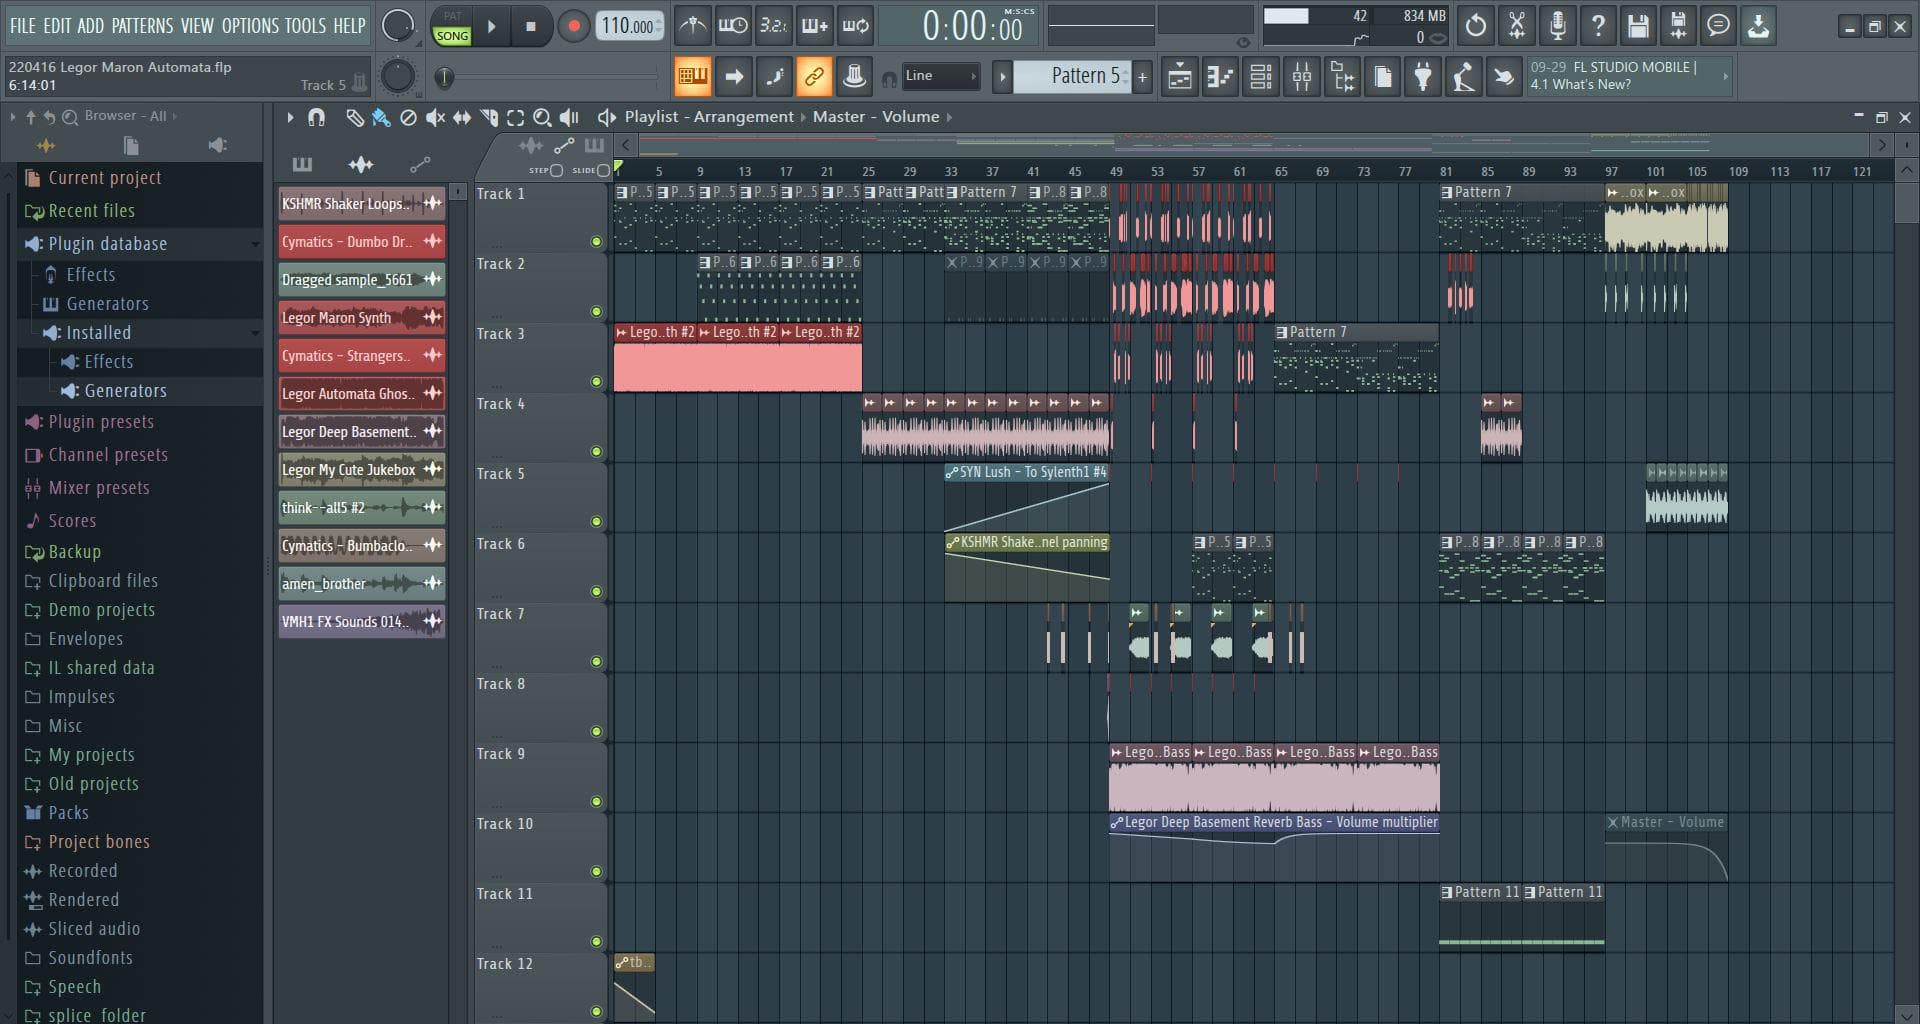Click the metronome icon
This screenshot has width=1920, height=1024.
[x=692, y=26]
